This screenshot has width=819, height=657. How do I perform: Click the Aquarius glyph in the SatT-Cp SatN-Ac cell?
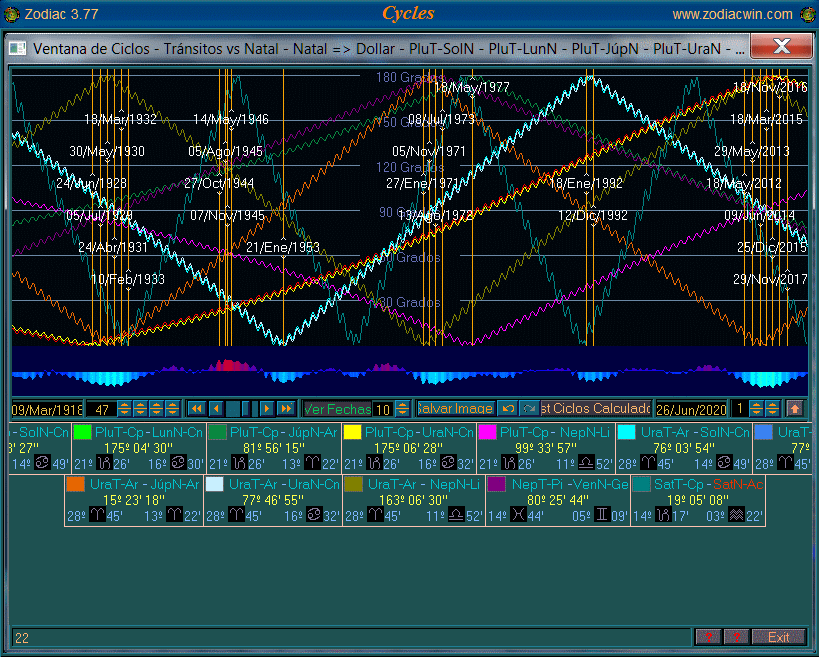(x=736, y=515)
